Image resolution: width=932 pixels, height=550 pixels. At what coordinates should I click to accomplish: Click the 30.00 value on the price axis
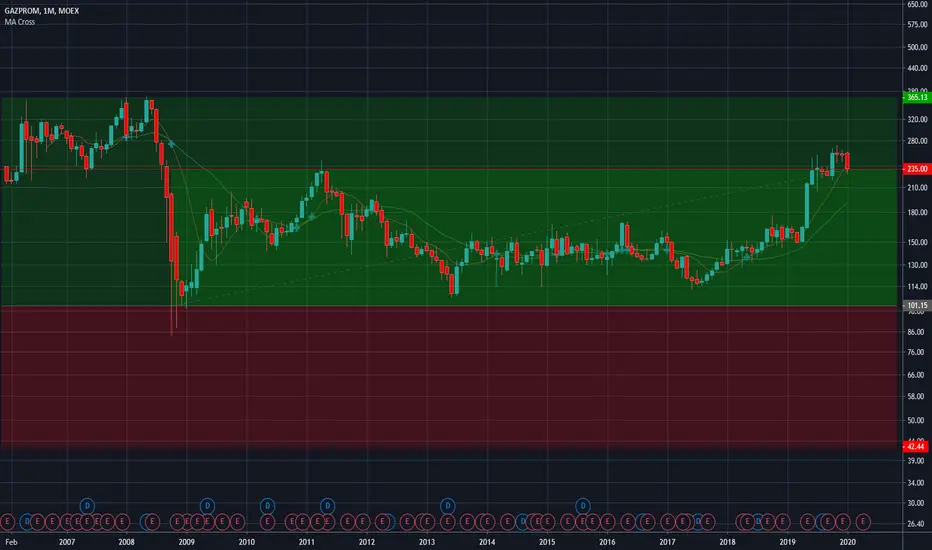[916, 502]
